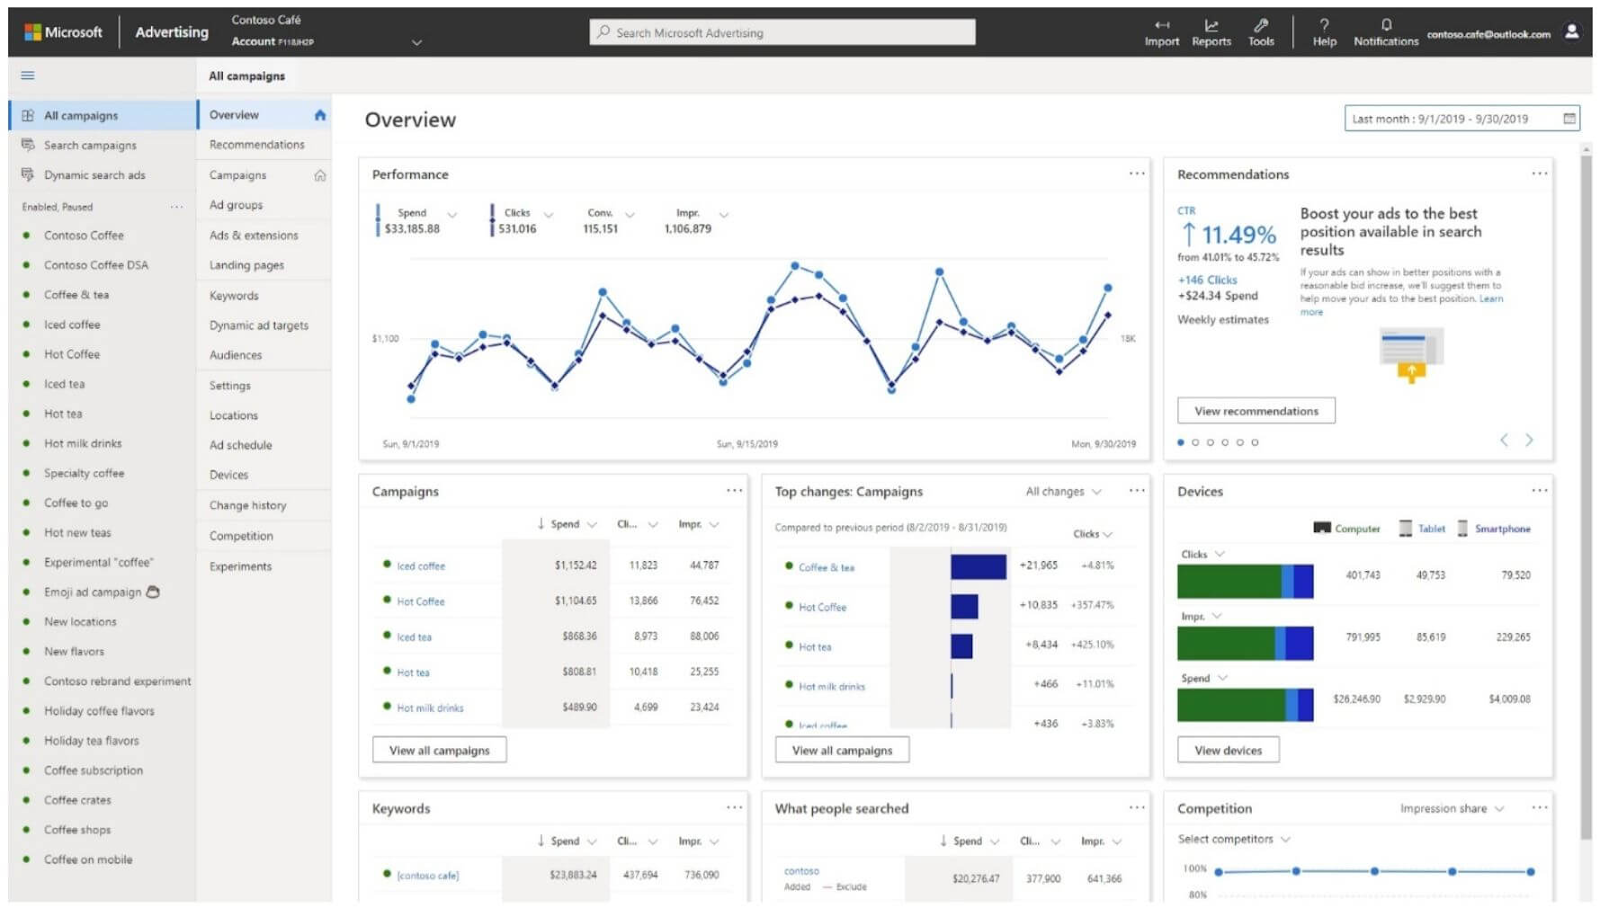
Task: Open the Clicks metric dropdown in Performance
Action: point(548,214)
